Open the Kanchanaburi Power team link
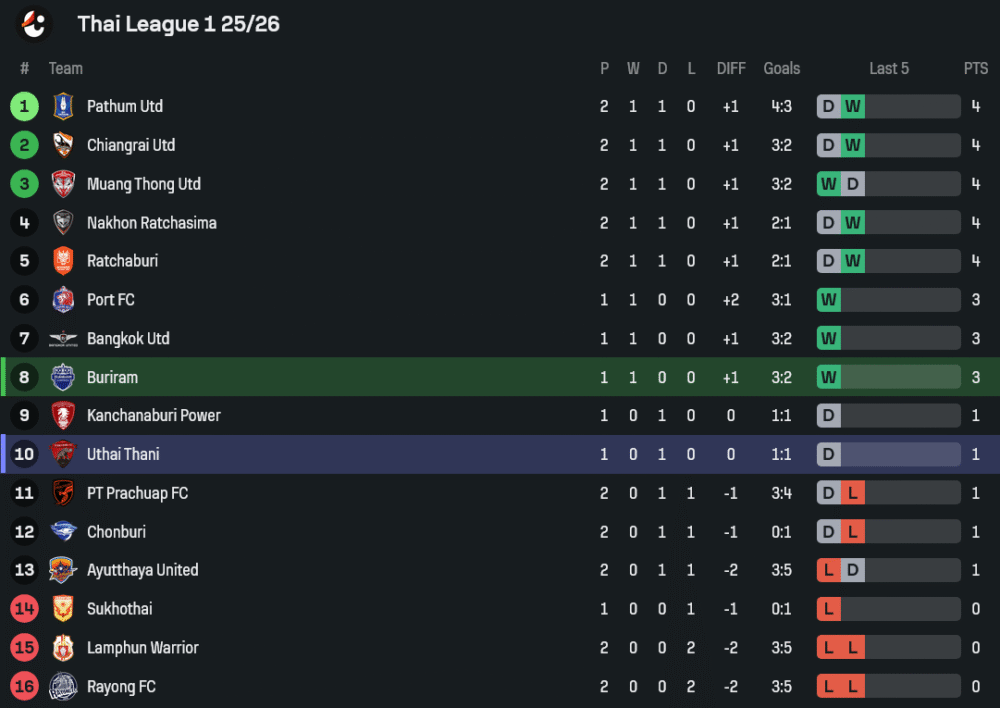The image size is (1000, 708). pyautogui.click(x=153, y=416)
